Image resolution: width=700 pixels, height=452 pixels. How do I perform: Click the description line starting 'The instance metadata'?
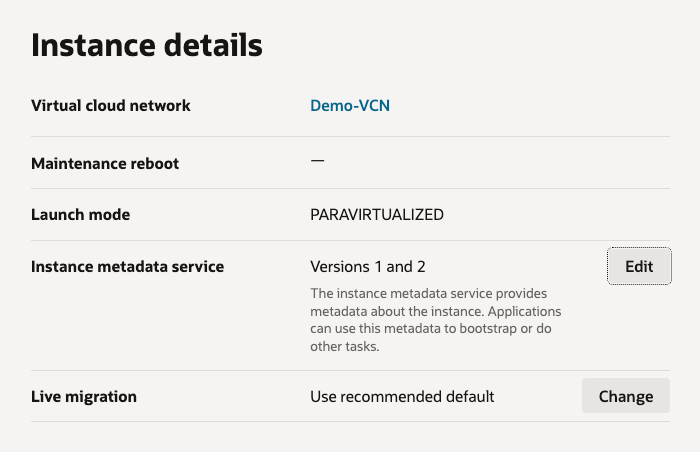tap(429, 294)
